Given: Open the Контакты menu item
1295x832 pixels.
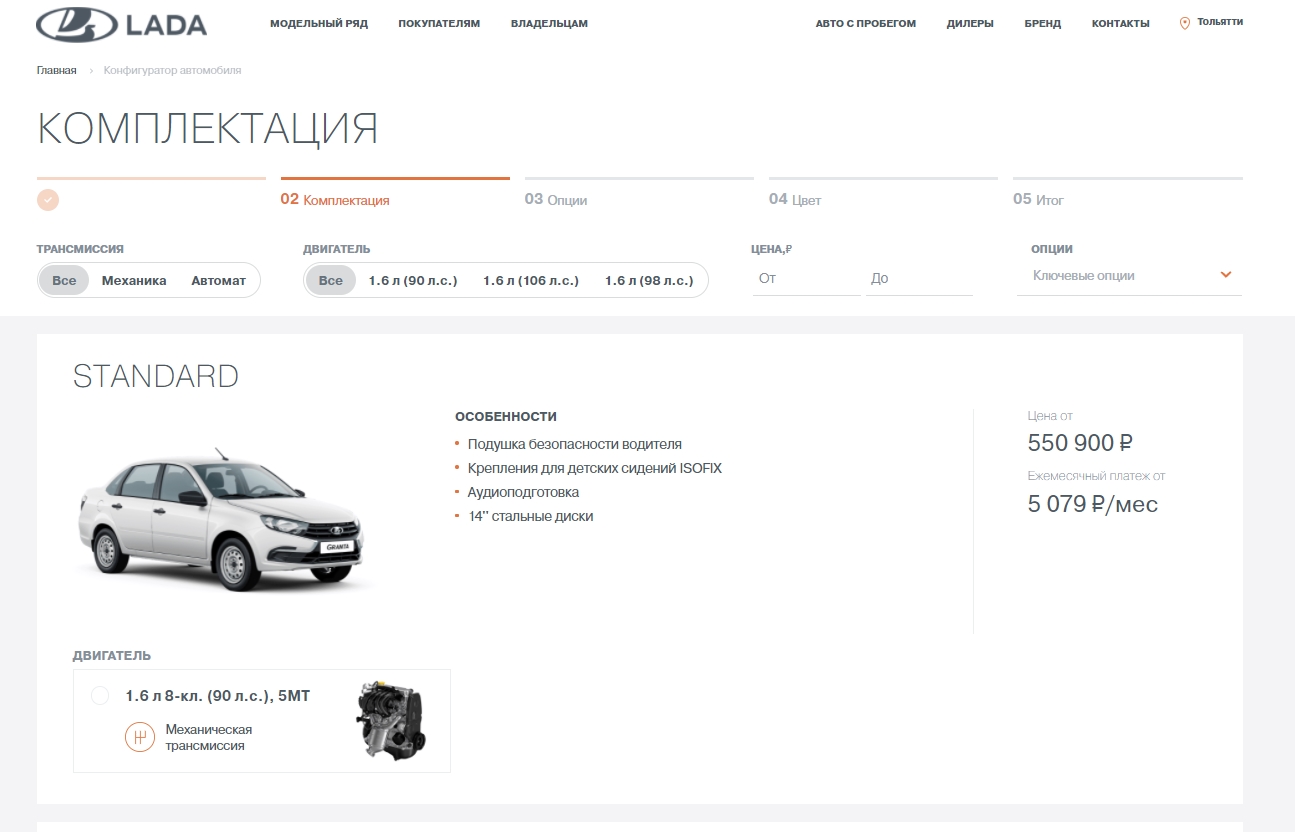Looking at the screenshot, I should click(1121, 23).
